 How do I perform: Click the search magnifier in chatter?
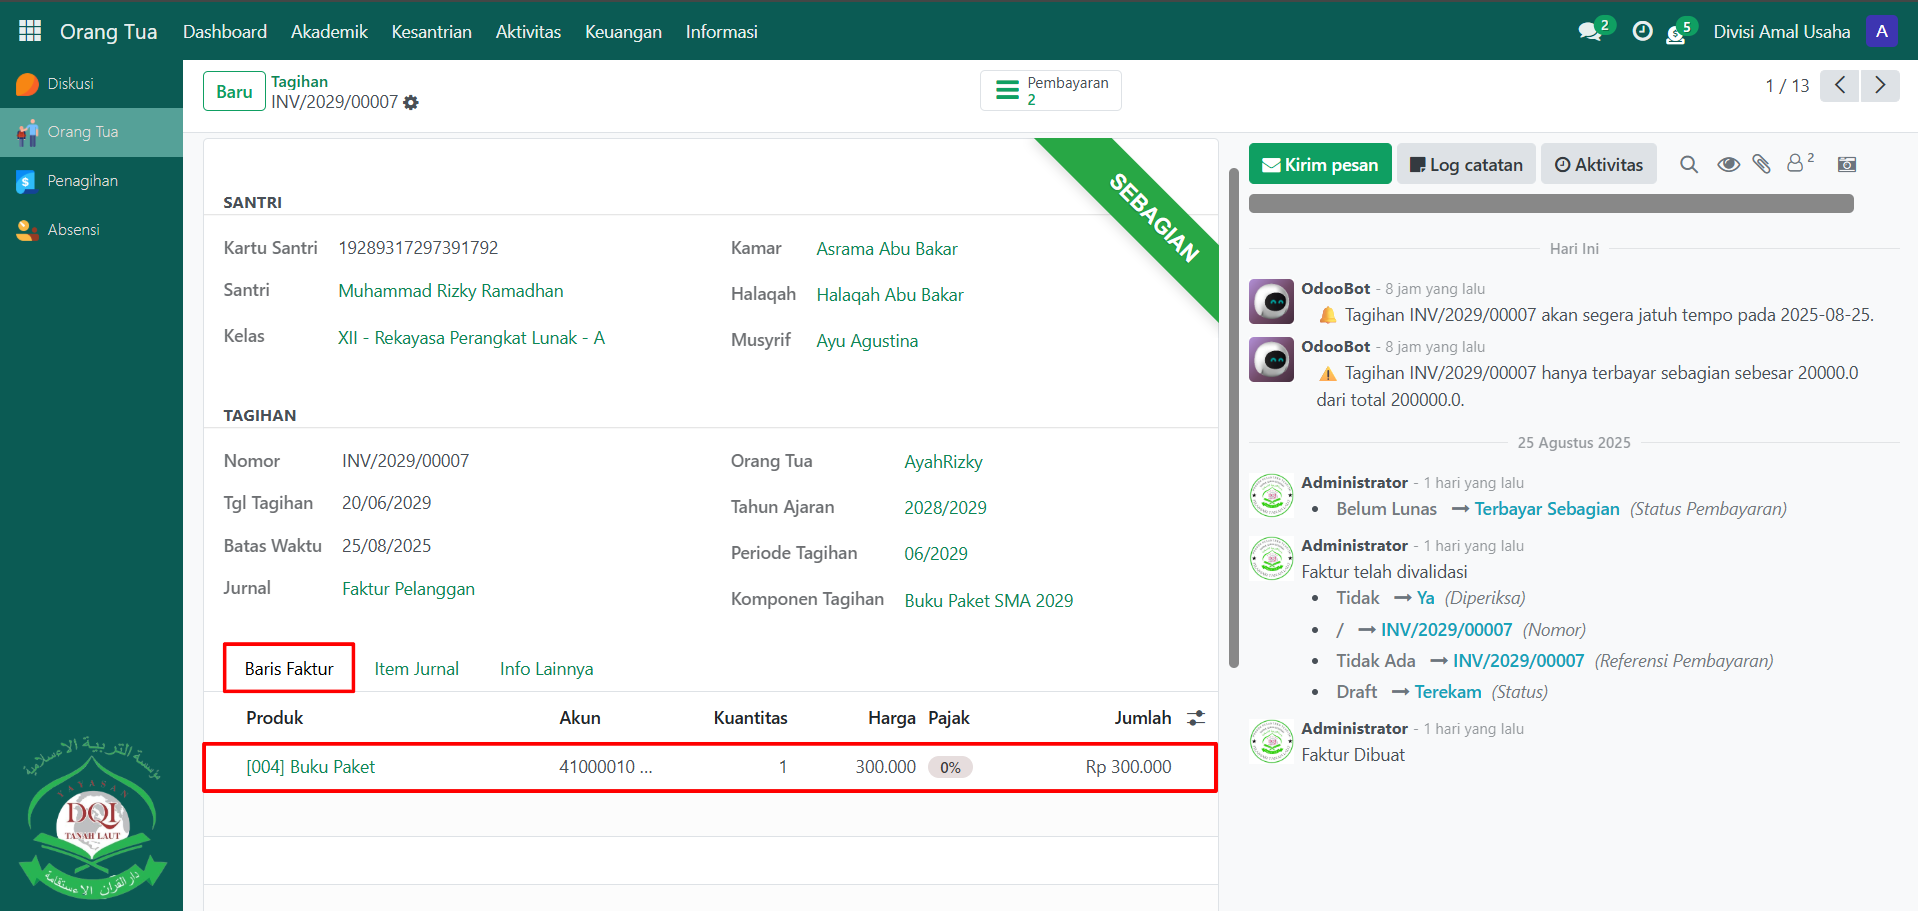[1689, 165]
